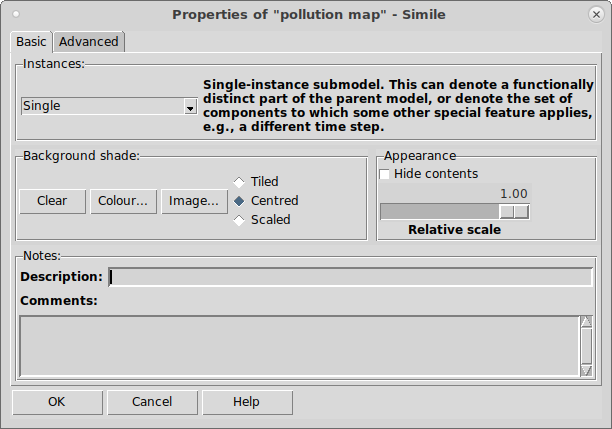Click inside the Comments text area
The image size is (612, 429).
[x=299, y=346]
